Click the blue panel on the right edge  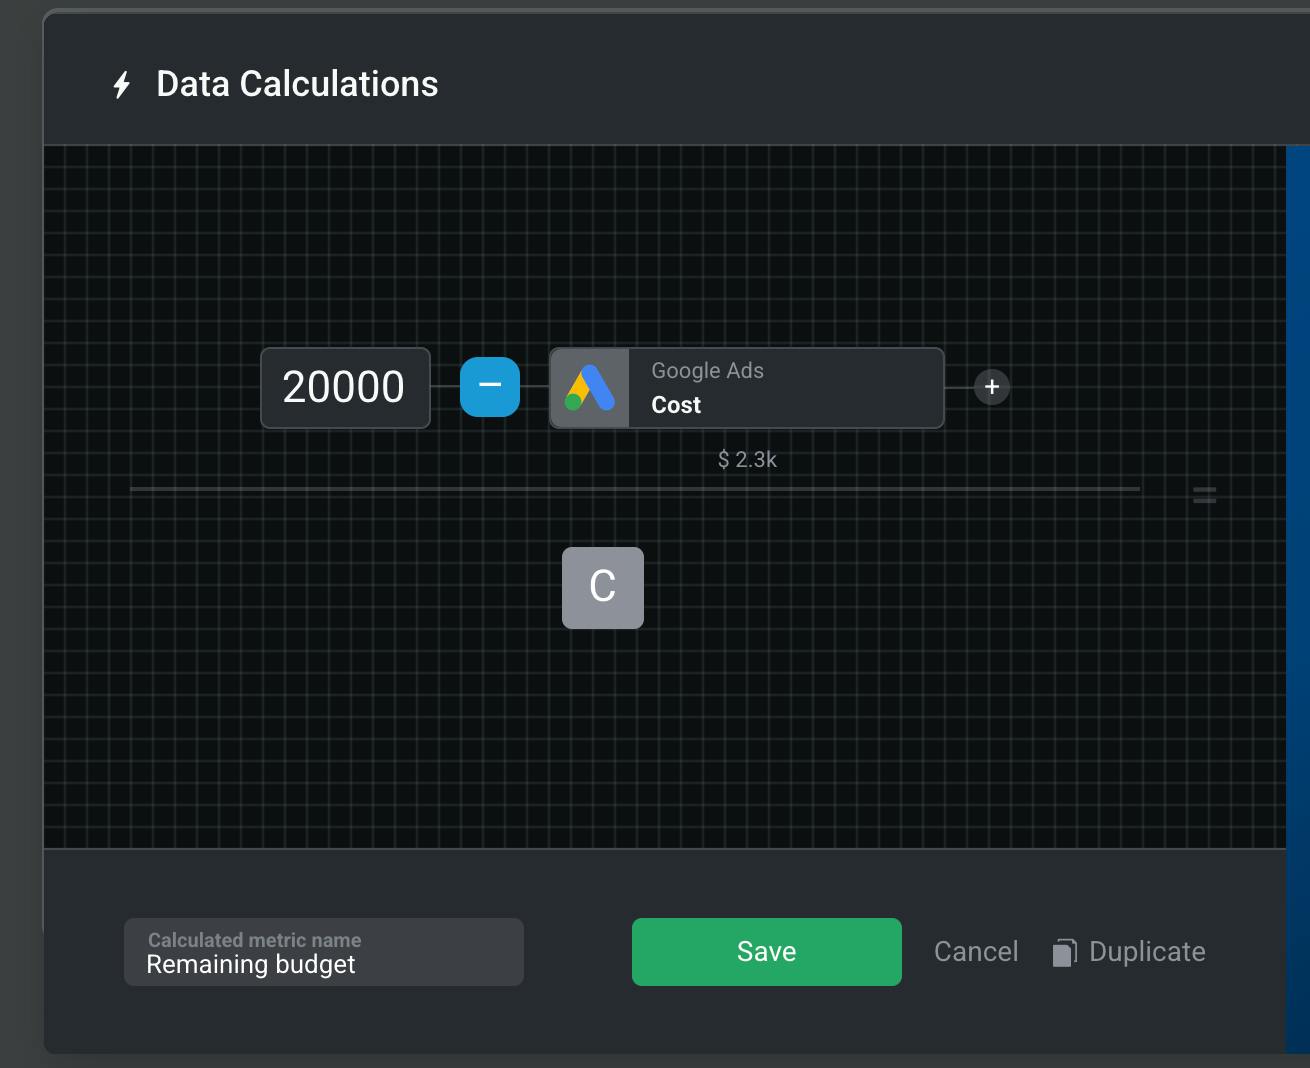(x=1297, y=598)
